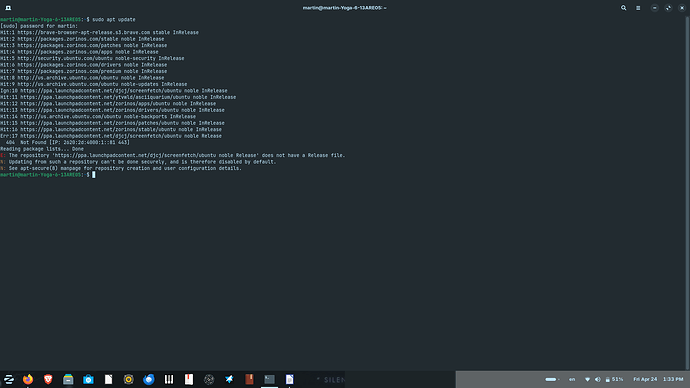
Task: Click the '404 Not Found' line
Action: point(68,143)
